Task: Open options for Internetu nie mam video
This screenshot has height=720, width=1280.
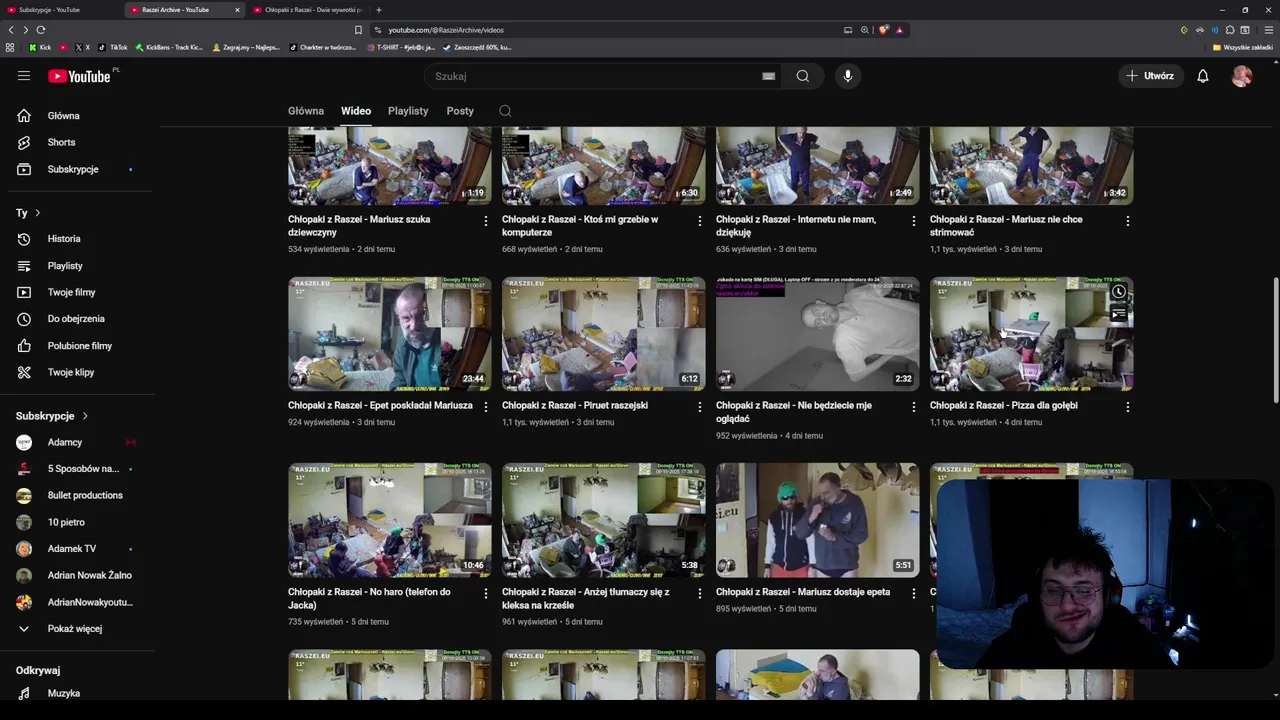Action: click(914, 221)
